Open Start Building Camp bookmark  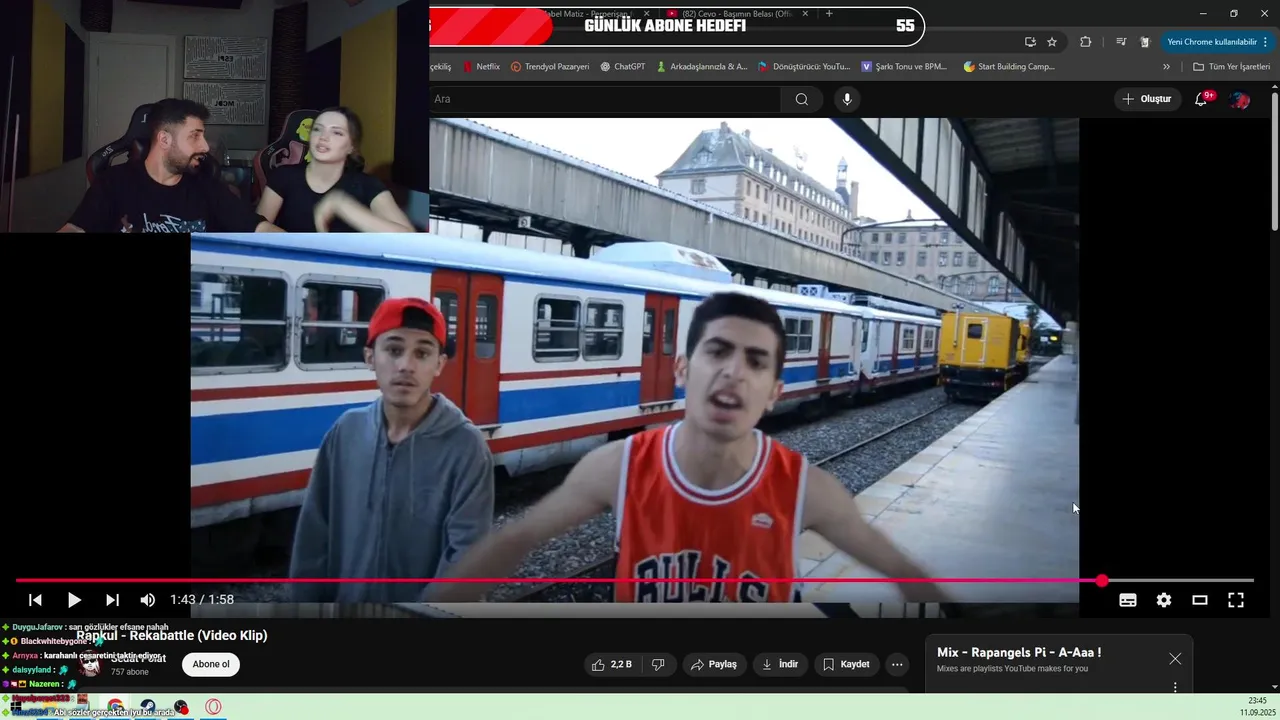(1009, 67)
